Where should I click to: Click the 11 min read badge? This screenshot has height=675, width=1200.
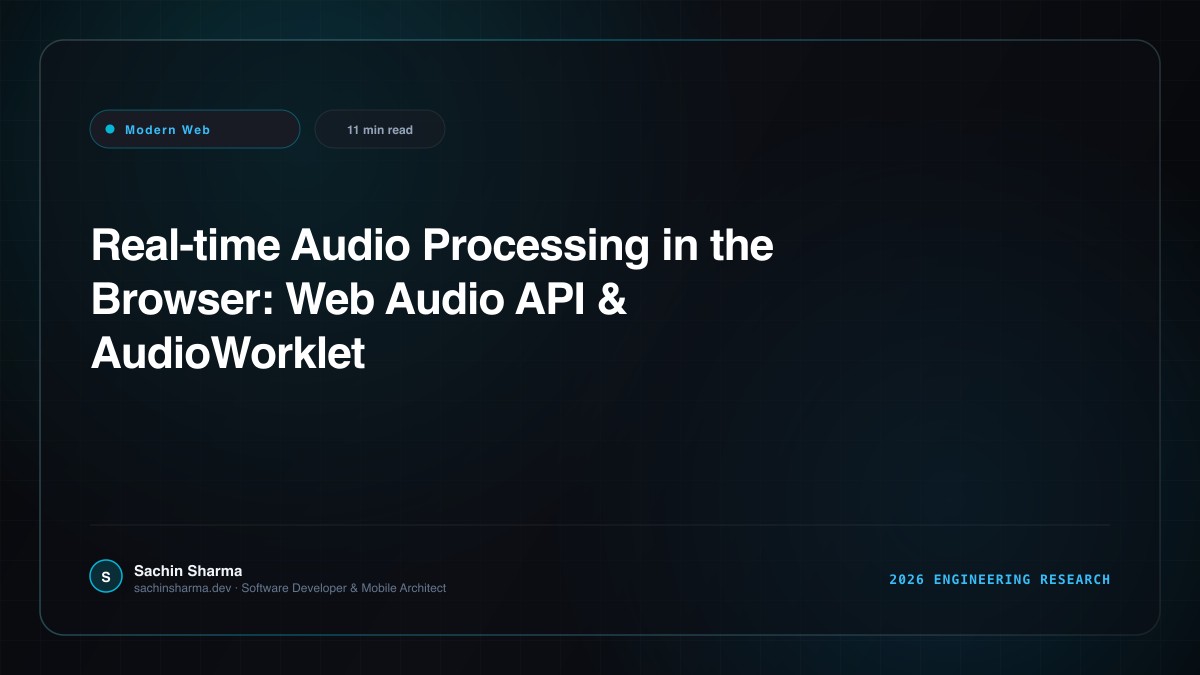380,129
